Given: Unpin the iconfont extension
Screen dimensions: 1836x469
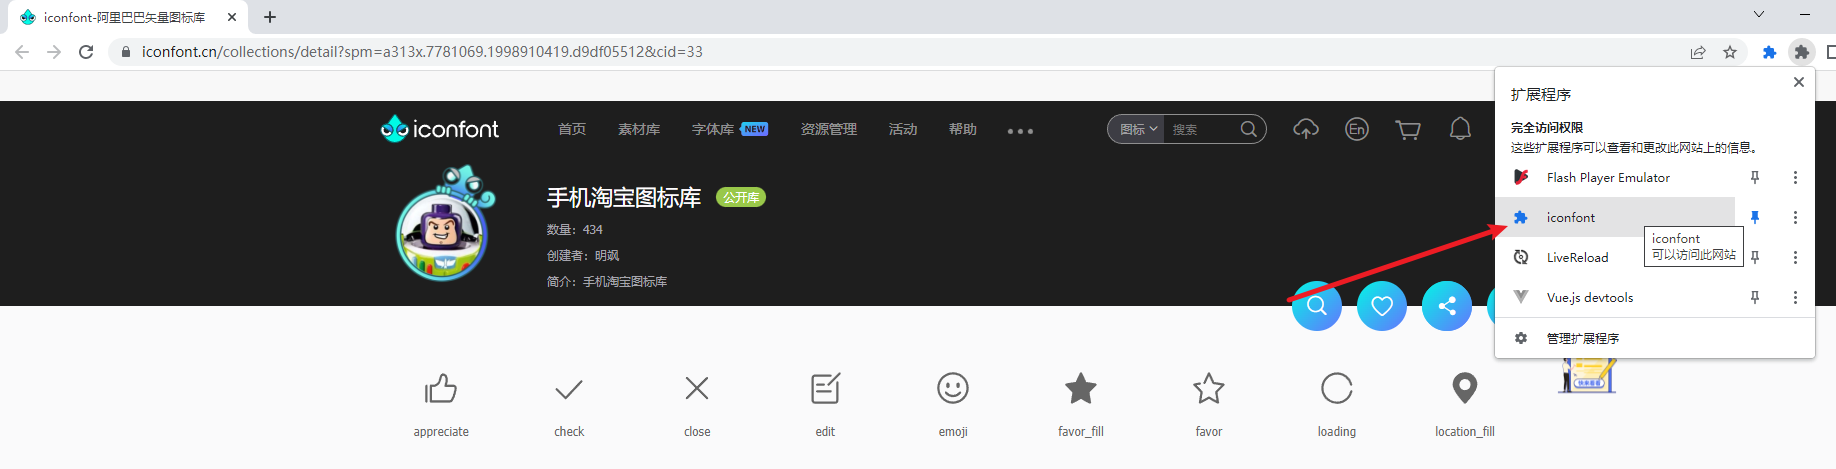Looking at the screenshot, I should [x=1755, y=217].
